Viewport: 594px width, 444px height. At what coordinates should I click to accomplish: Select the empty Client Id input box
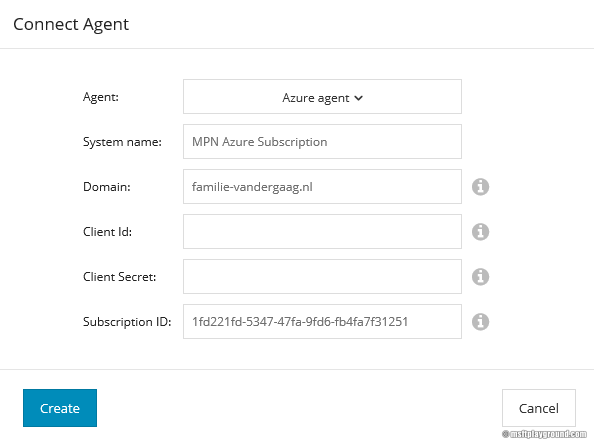point(322,231)
